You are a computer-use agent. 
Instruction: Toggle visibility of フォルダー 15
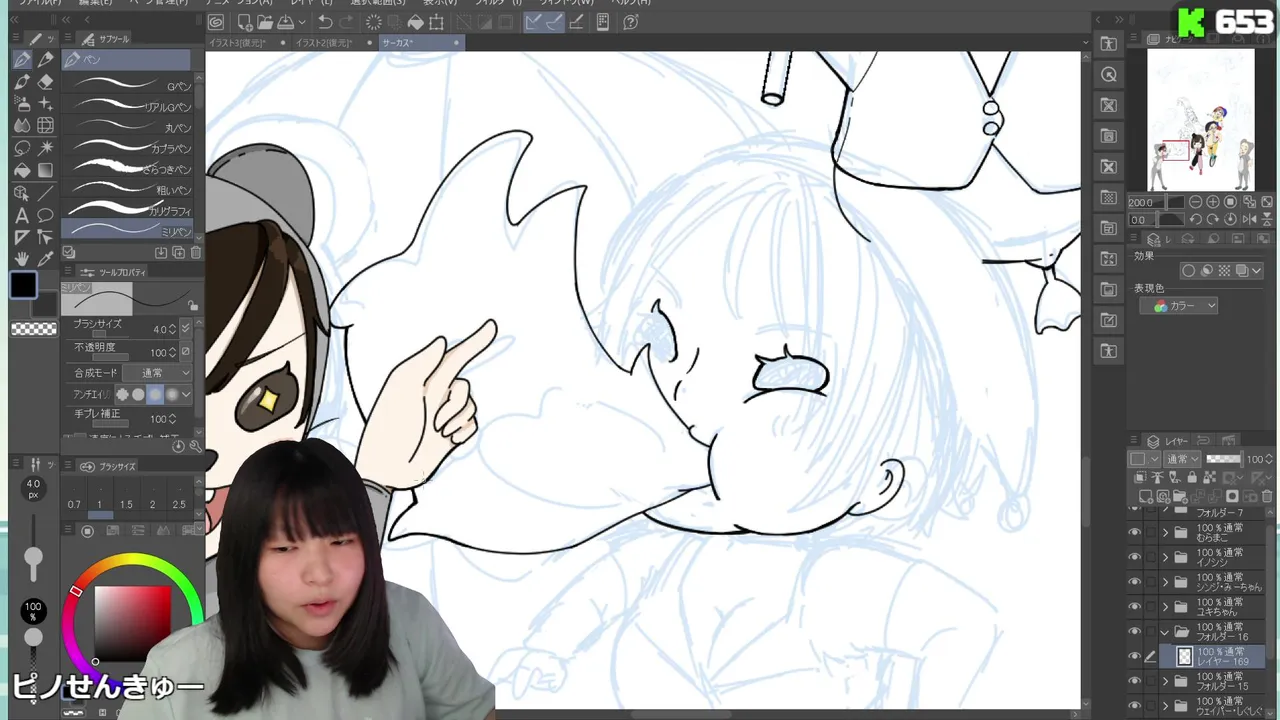pyautogui.click(x=1134, y=680)
